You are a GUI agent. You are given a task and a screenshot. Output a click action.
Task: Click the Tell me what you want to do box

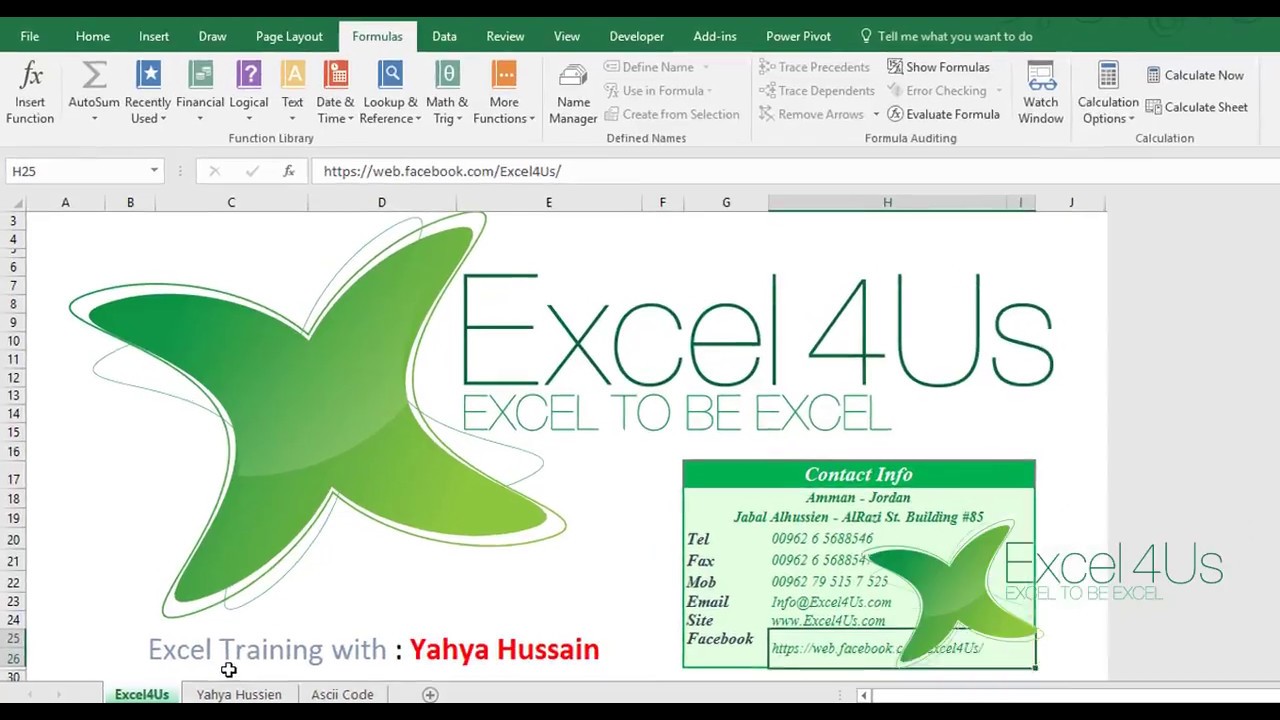pyautogui.click(x=946, y=36)
